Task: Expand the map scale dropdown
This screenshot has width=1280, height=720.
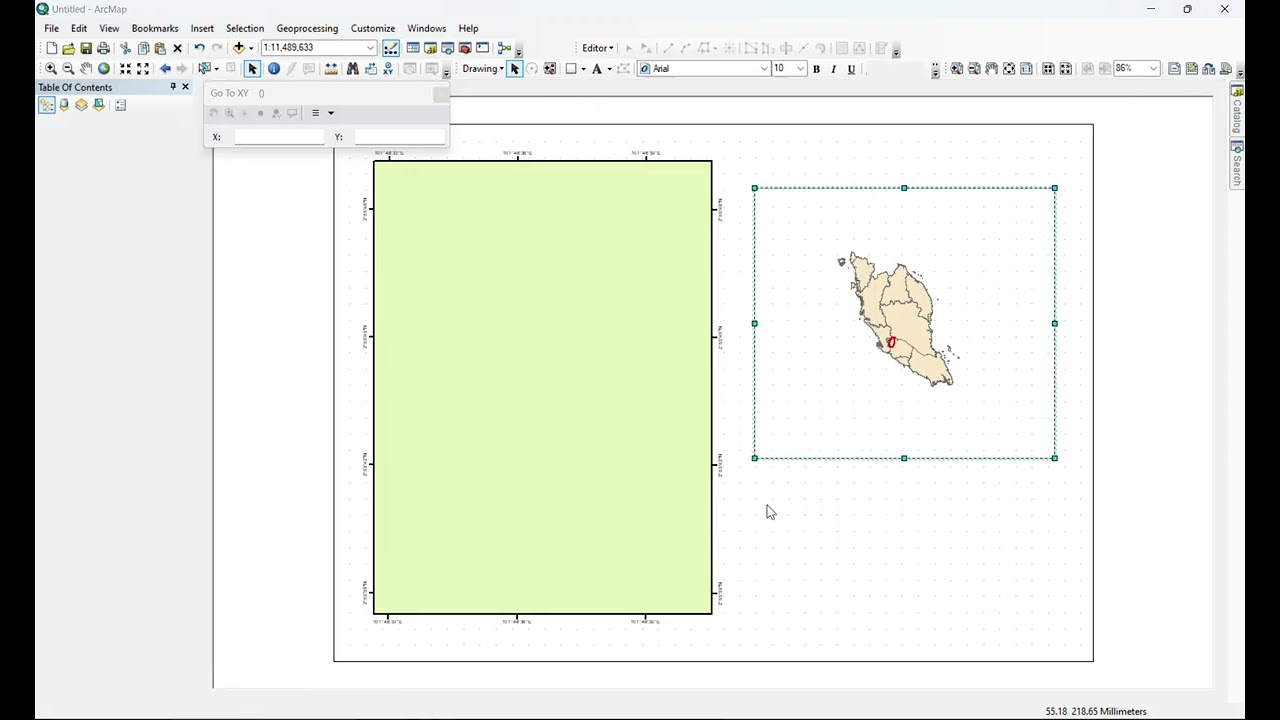Action: tap(370, 48)
